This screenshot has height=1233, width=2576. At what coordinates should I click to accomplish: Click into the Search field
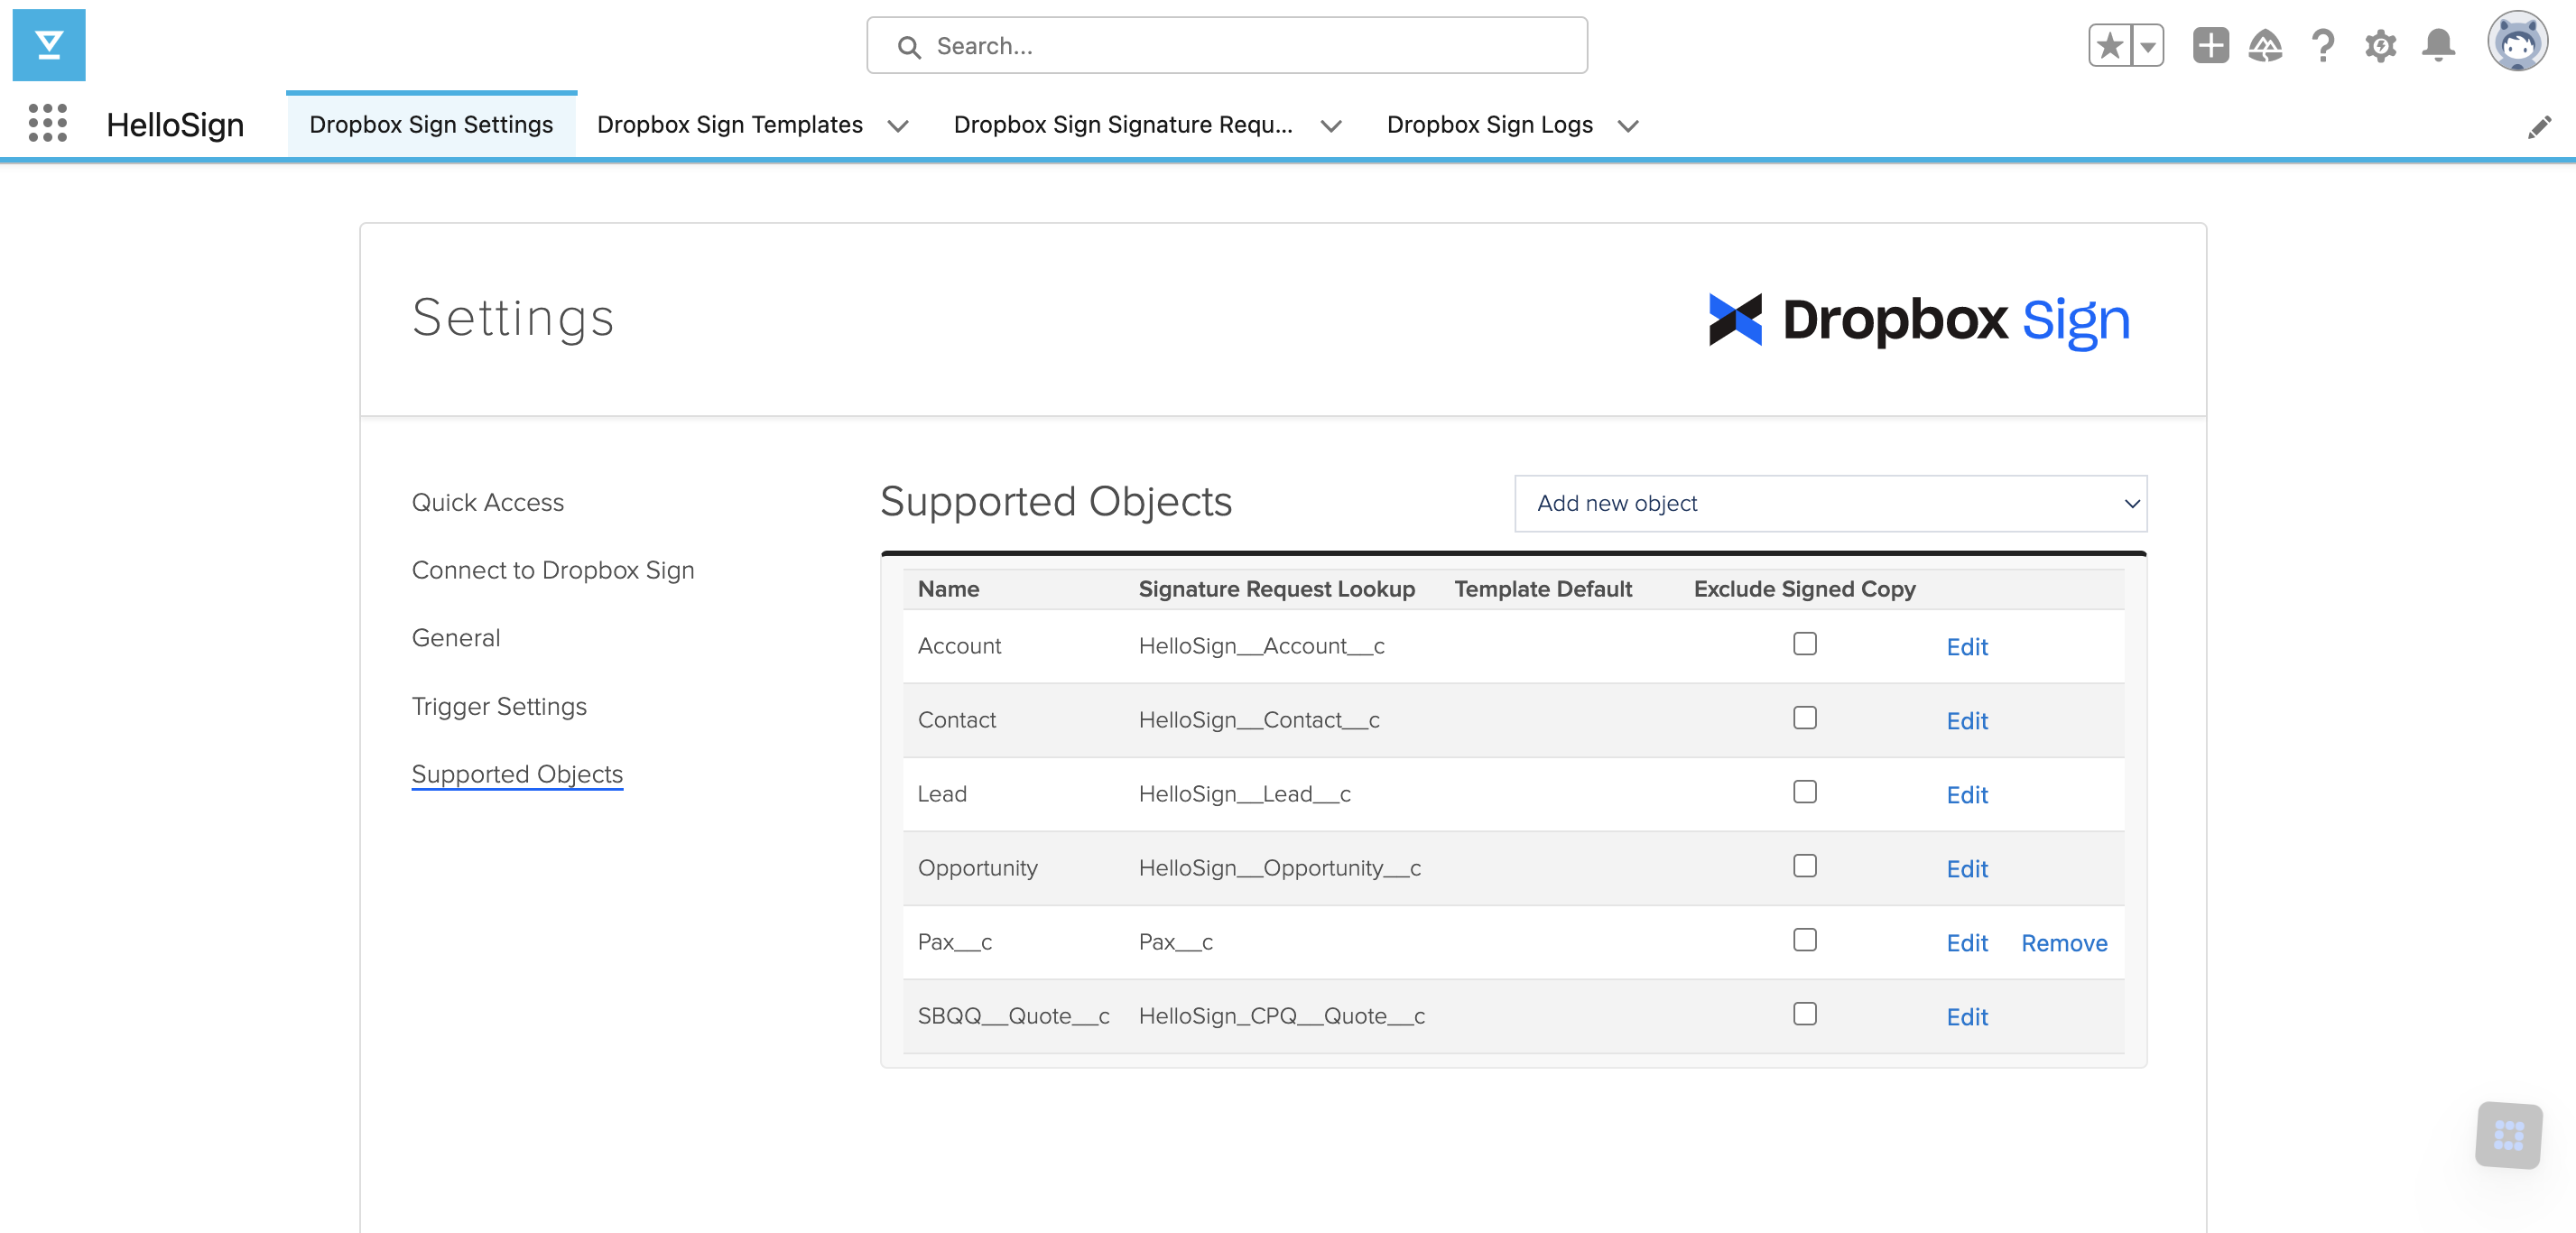point(1226,46)
